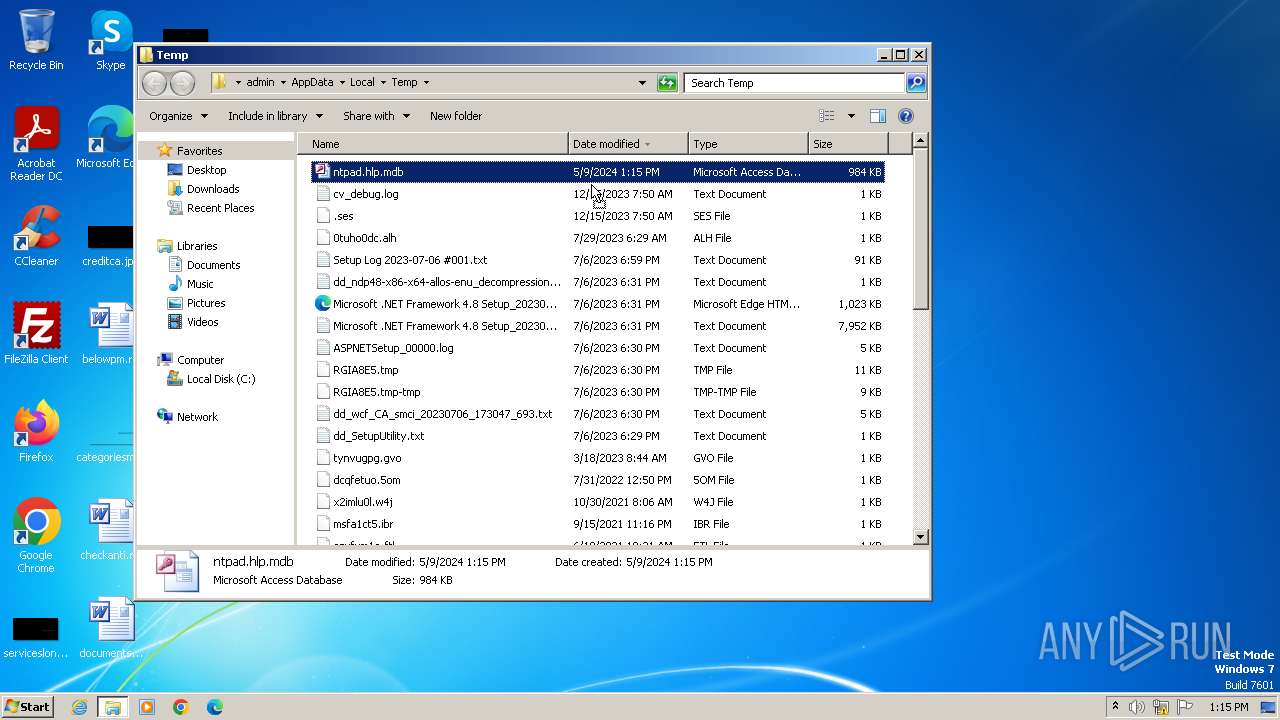Screen dimensions: 1280x720
Task: Open Google Chrome desktop shortcut
Action: pyautogui.click(x=36, y=535)
